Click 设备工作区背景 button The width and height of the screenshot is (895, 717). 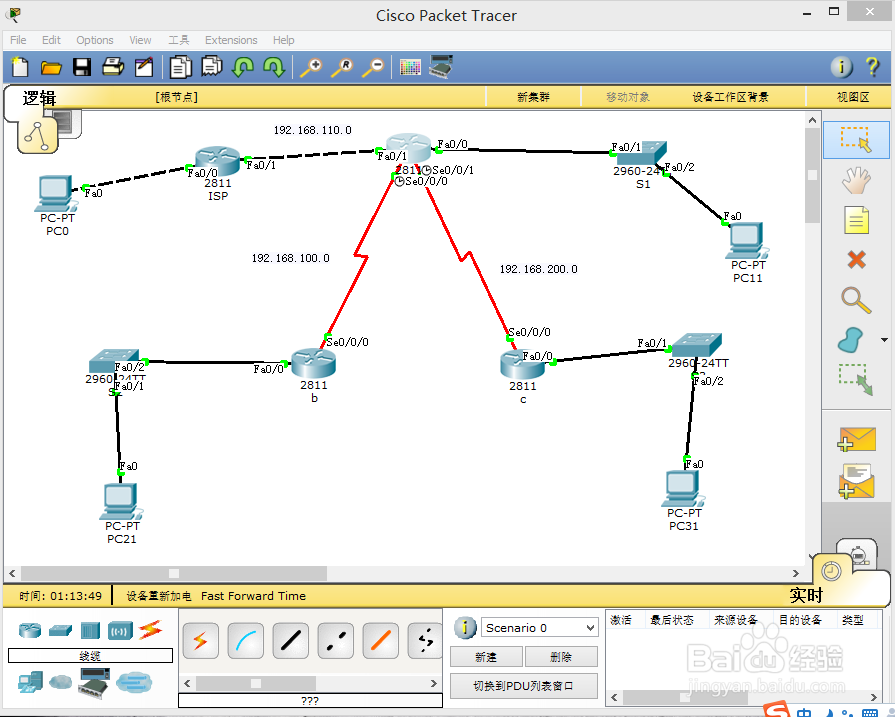(731, 97)
